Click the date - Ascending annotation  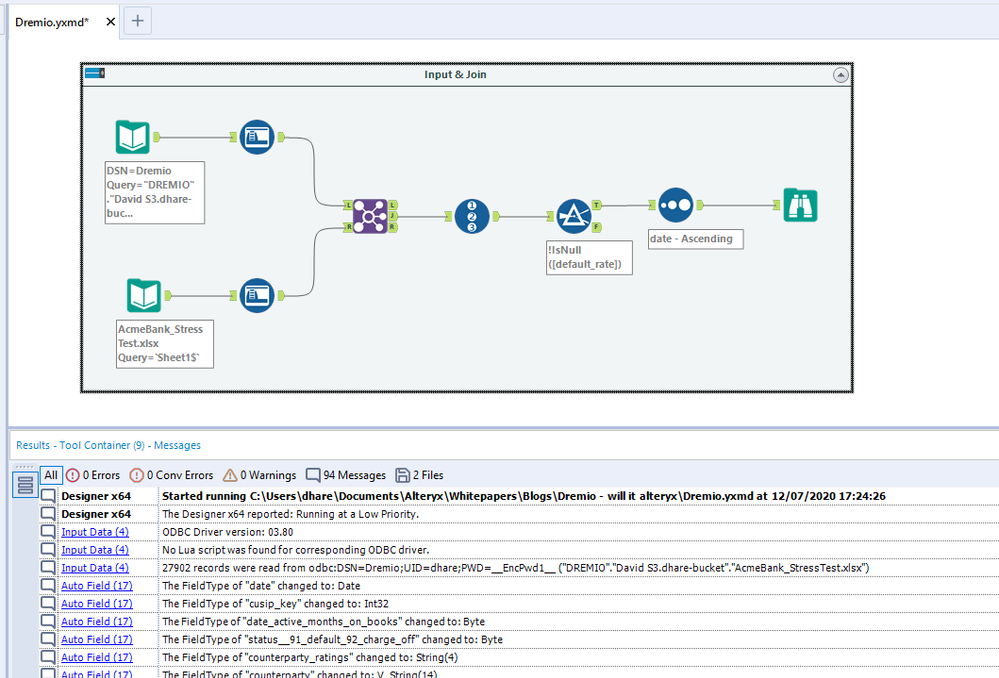pyautogui.click(x=696, y=239)
